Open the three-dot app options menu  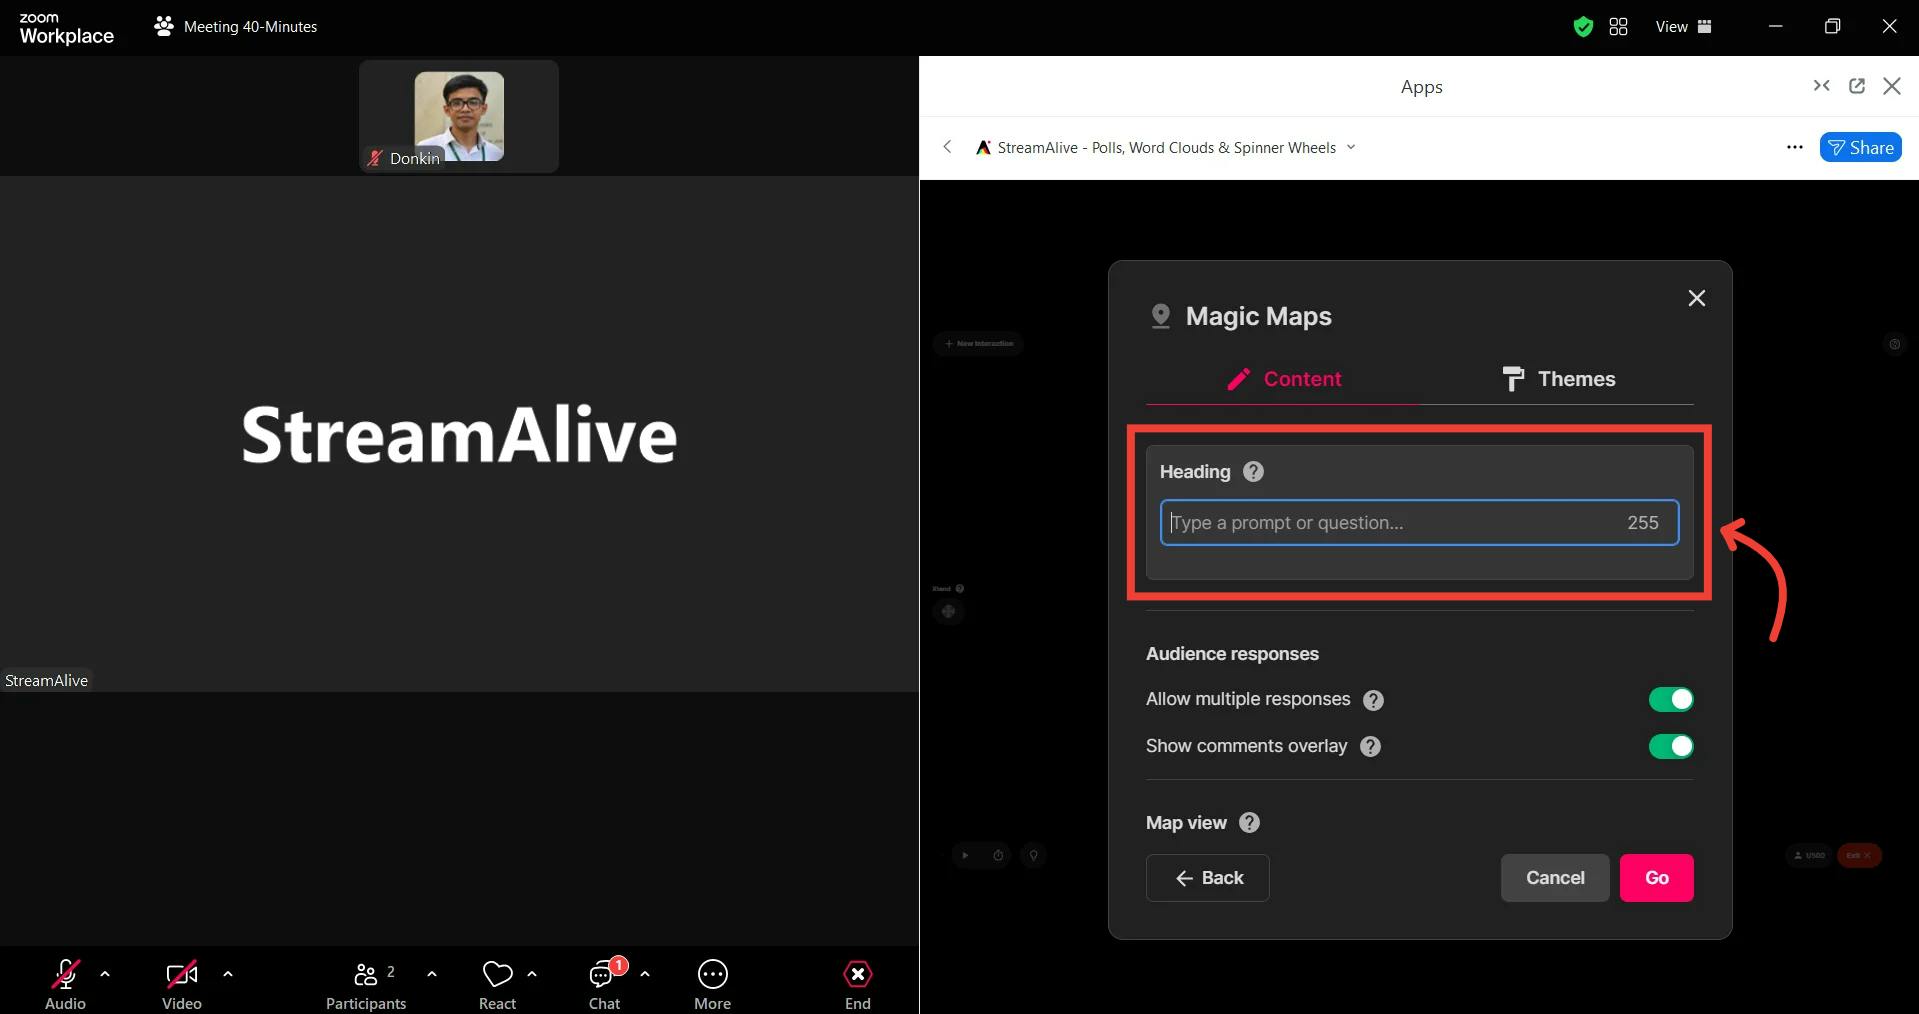pos(1795,147)
